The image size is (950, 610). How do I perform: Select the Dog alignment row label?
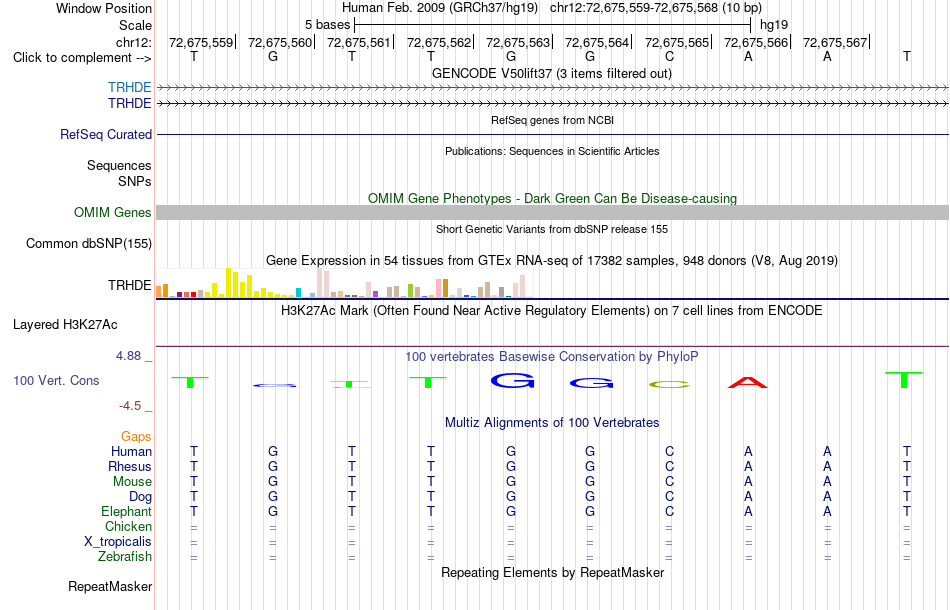[141, 497]
